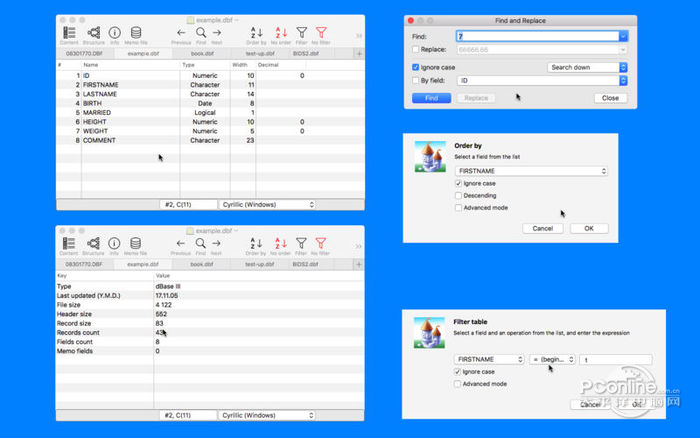The image size is (700, 438).
Task: Click Info icon in upper window toolbar
Action: tap(115, 35)
